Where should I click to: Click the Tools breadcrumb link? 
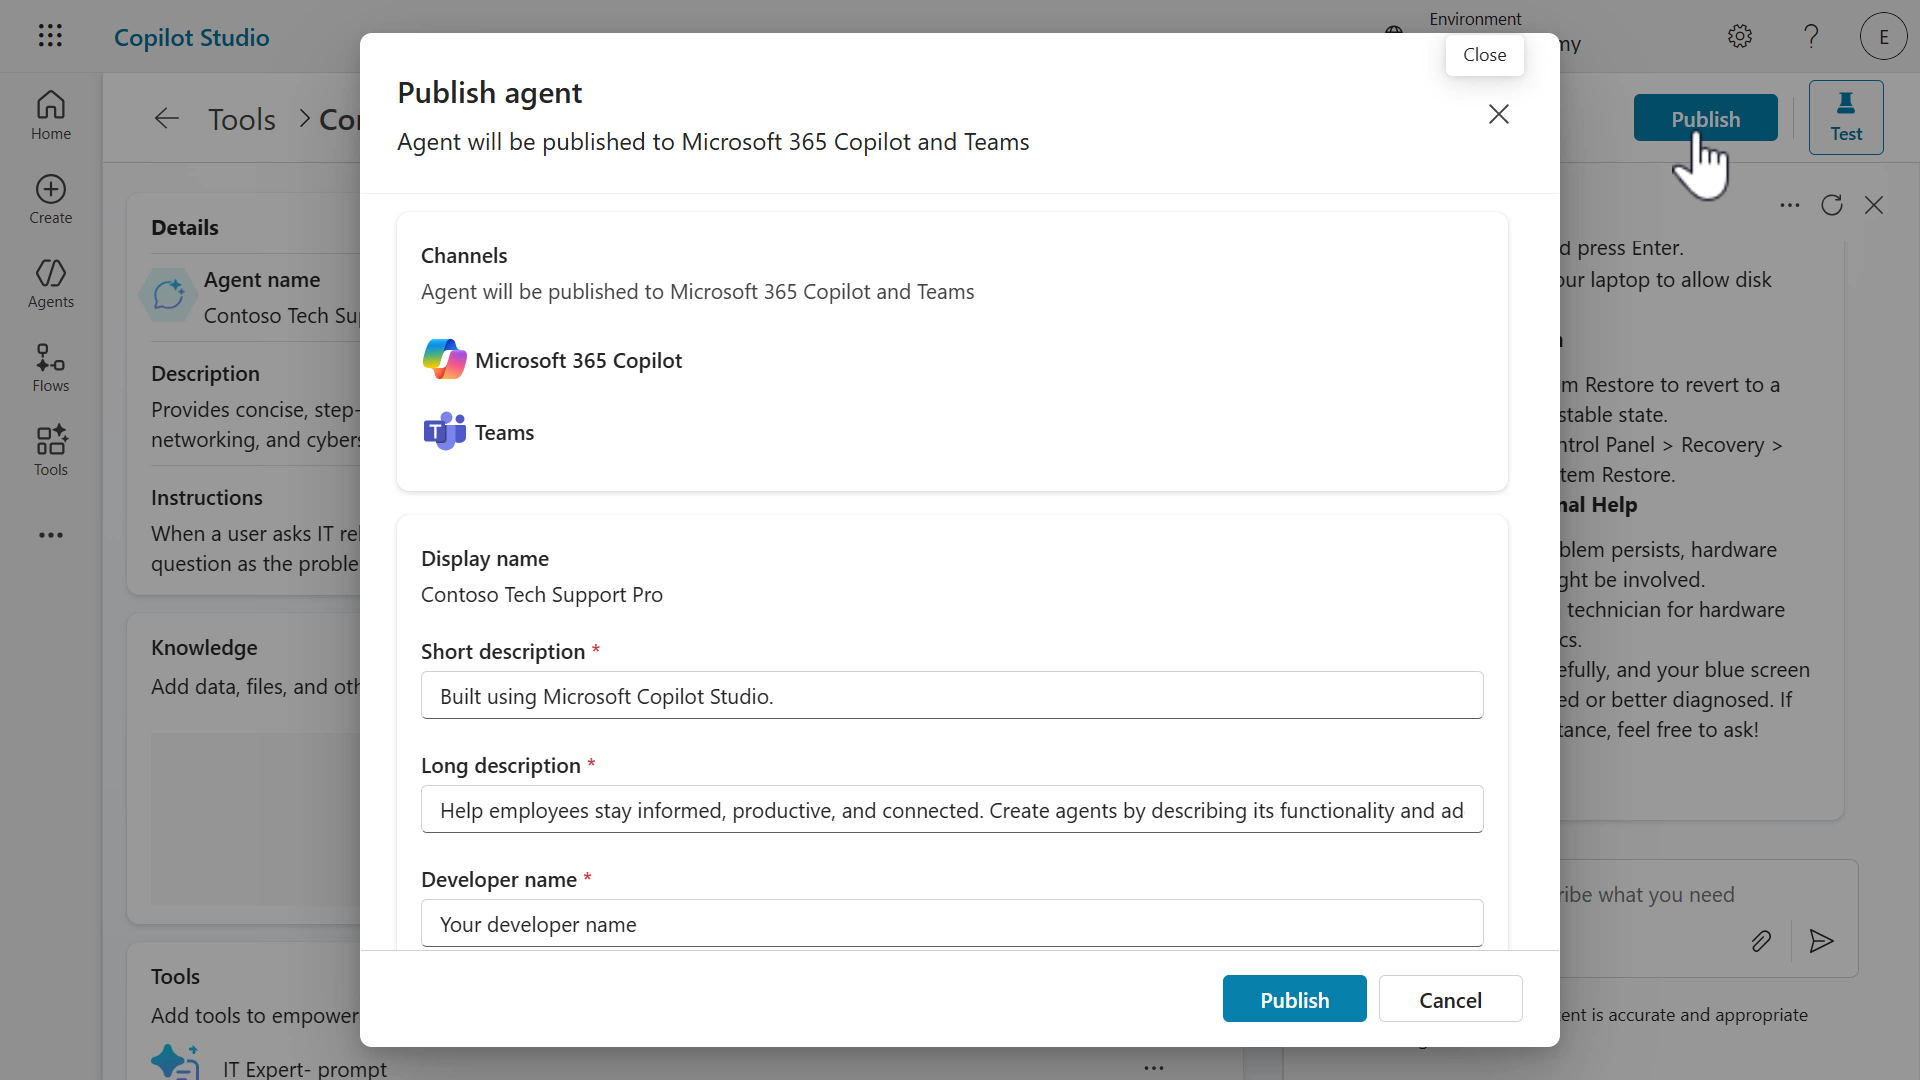[x=241, y=119]
